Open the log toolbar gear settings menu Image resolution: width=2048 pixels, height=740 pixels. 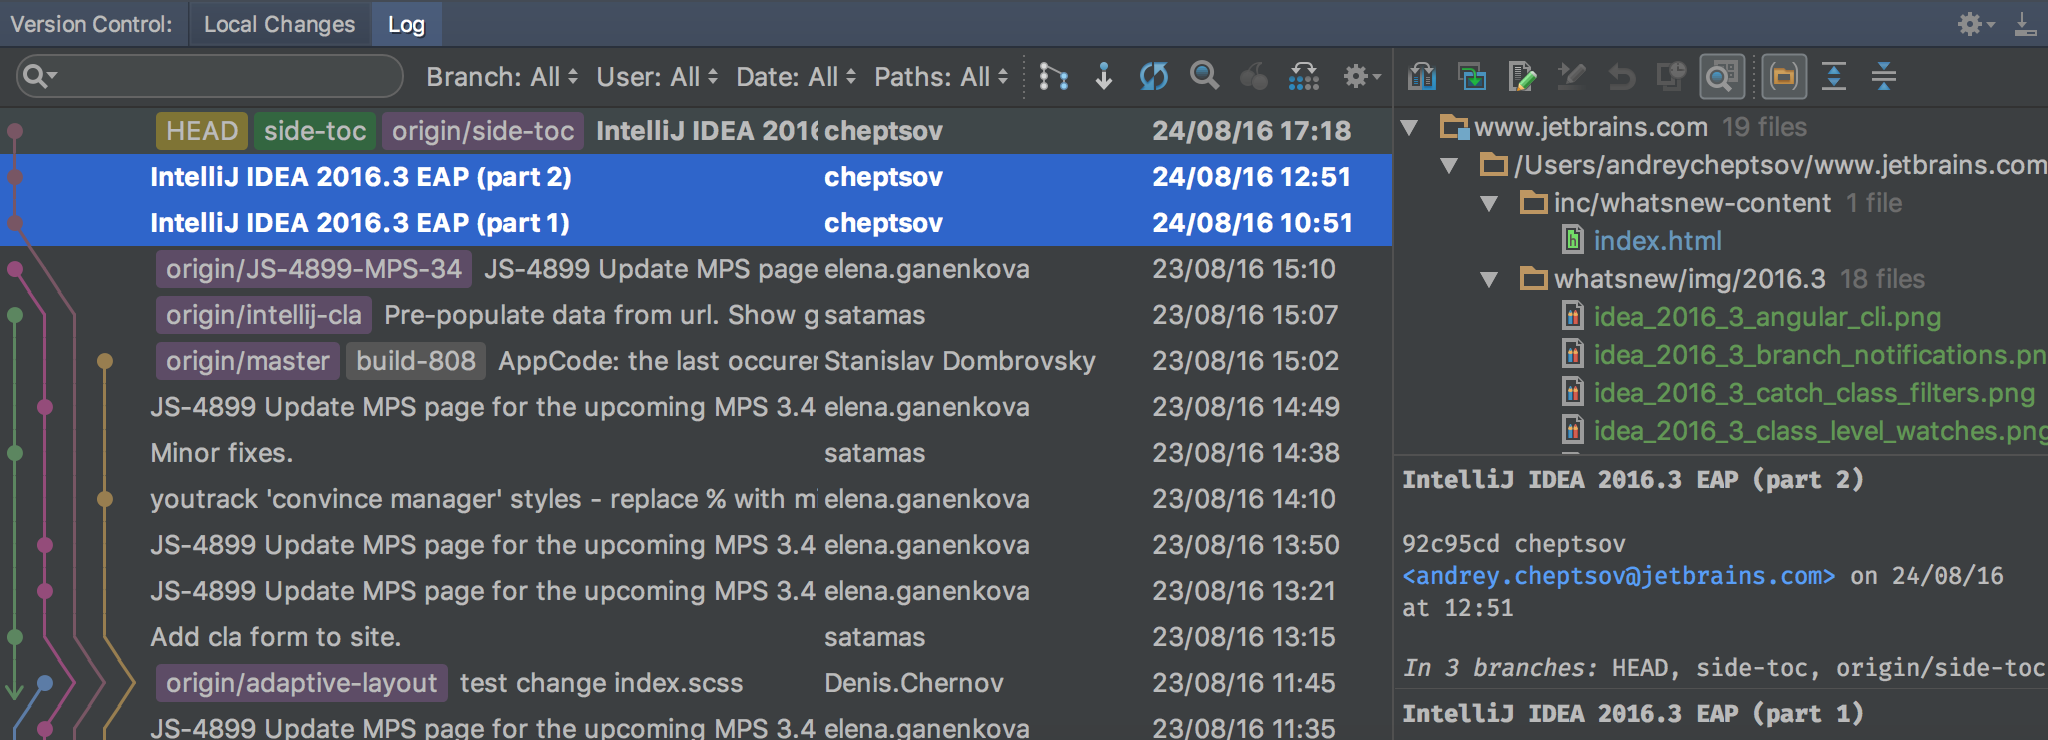click(x=1360, y=77)
